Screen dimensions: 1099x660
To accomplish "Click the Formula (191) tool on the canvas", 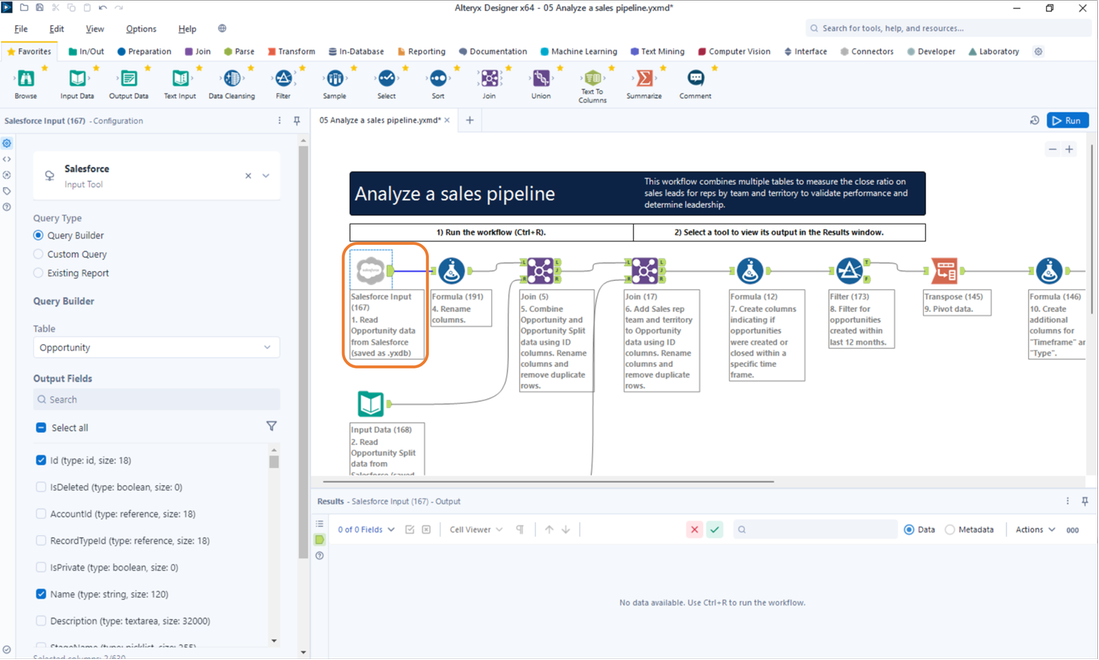I will pyautogui.click(x=451, y=270).
